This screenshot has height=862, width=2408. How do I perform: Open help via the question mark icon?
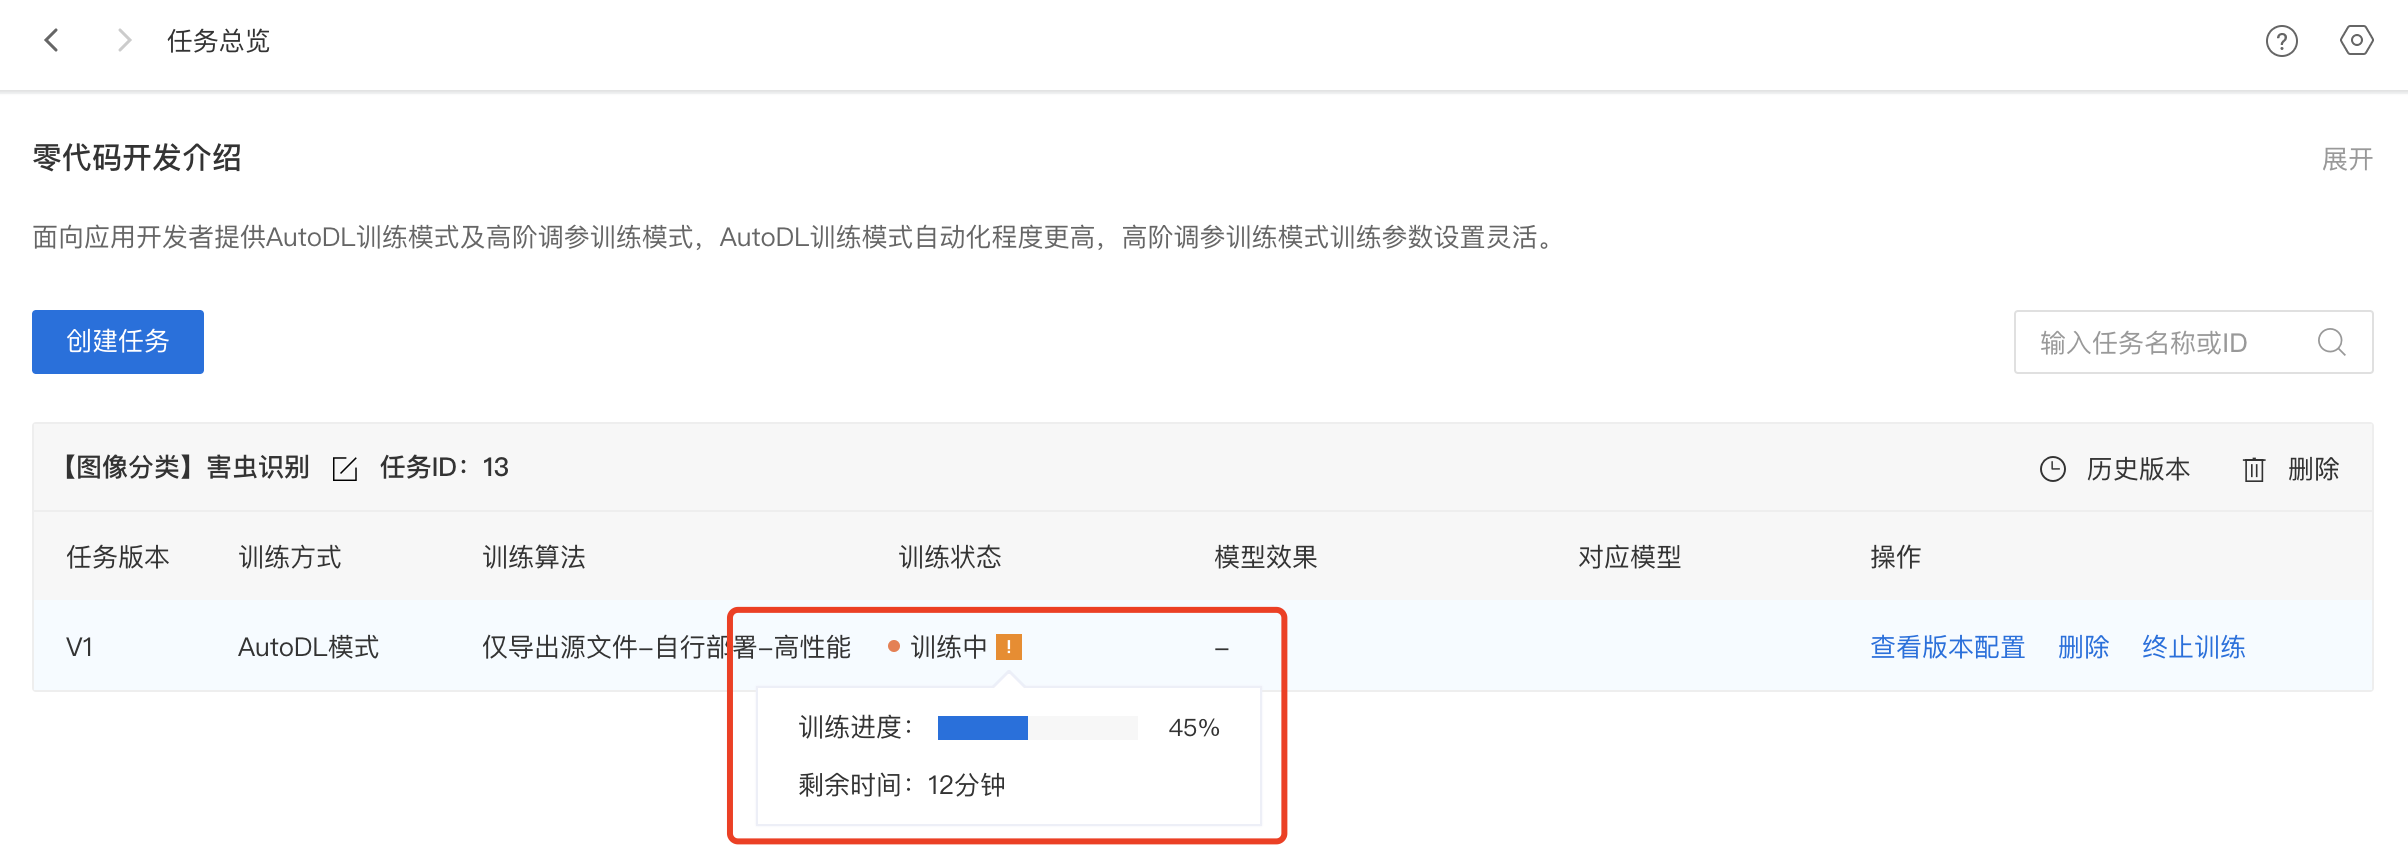tap(2281, 41)
